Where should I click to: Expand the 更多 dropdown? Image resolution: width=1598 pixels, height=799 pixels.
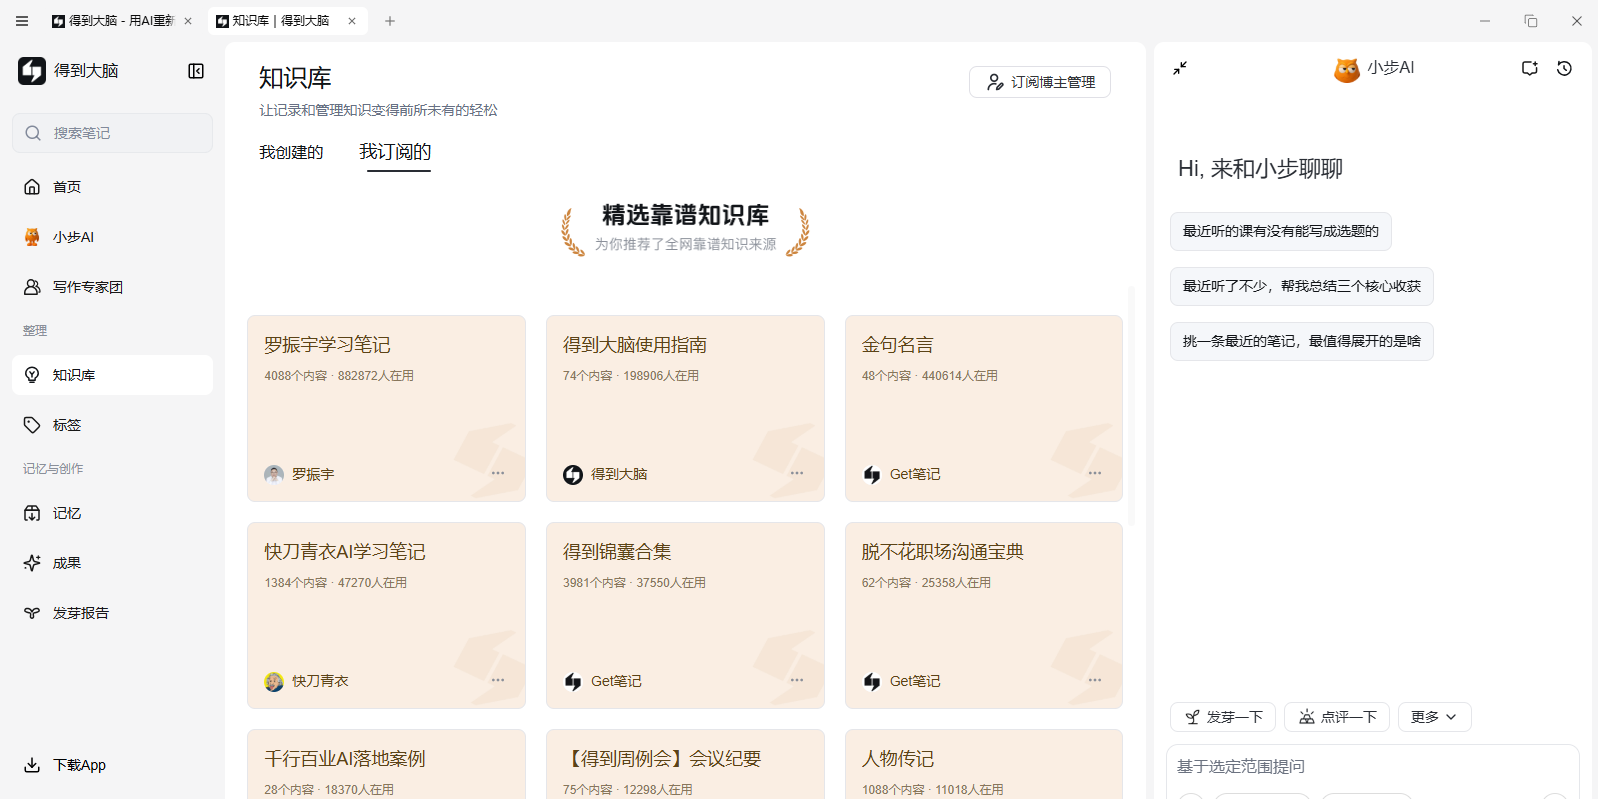click(x=1434, y=717)
